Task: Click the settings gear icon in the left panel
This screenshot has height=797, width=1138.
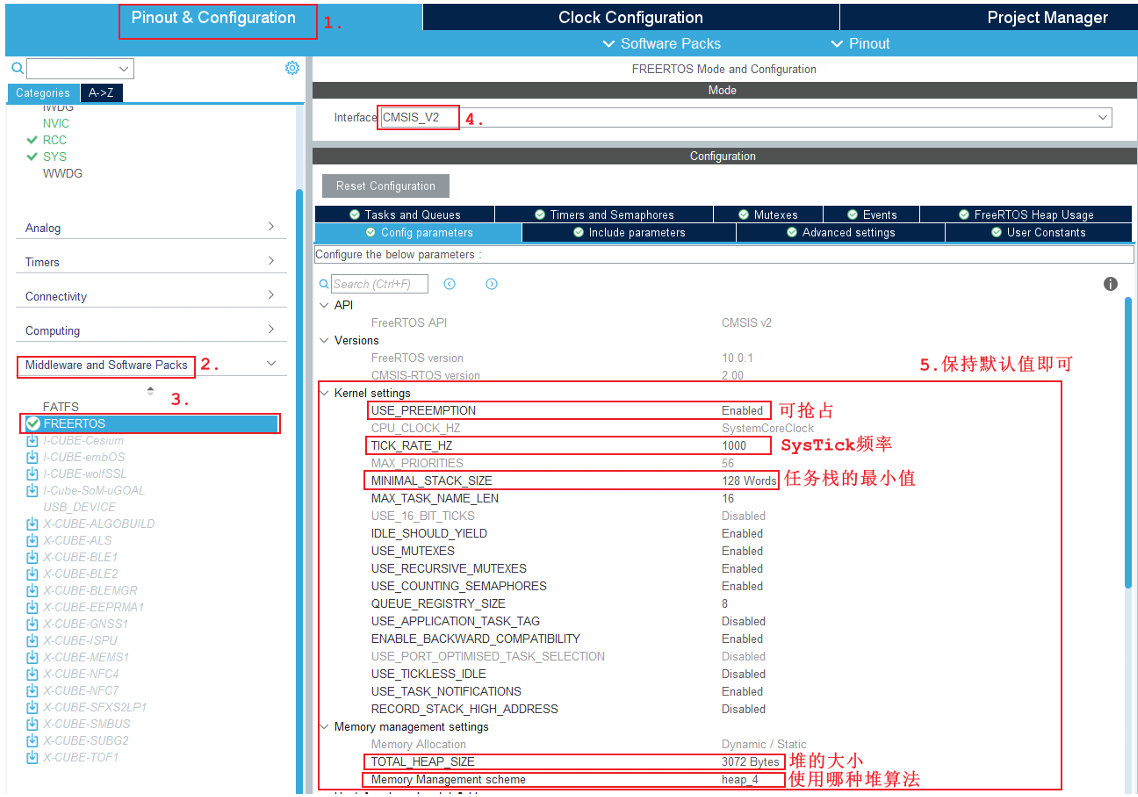Action: tap(292, 68)
